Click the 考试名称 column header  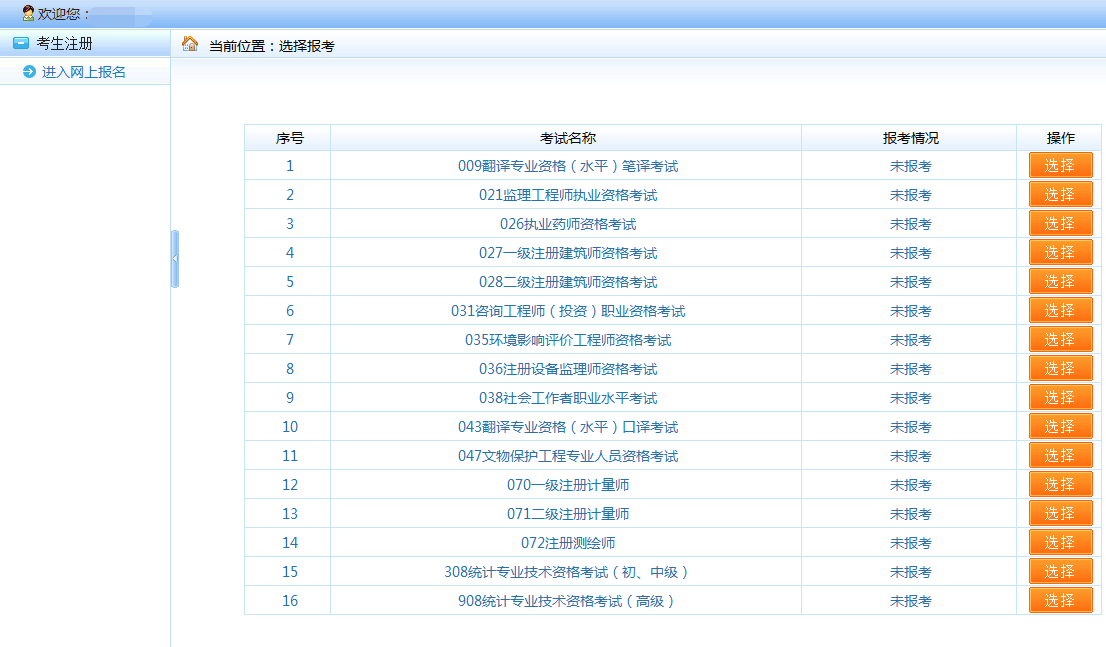tap(567, 138)
